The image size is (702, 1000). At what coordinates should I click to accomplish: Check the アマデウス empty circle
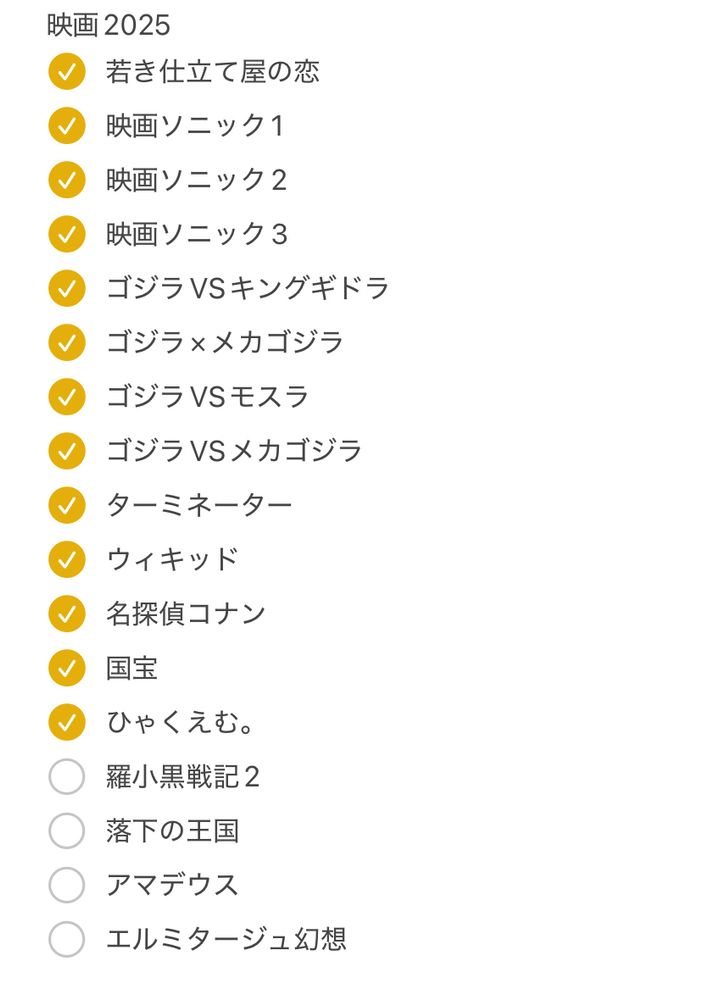coord(66,885)
